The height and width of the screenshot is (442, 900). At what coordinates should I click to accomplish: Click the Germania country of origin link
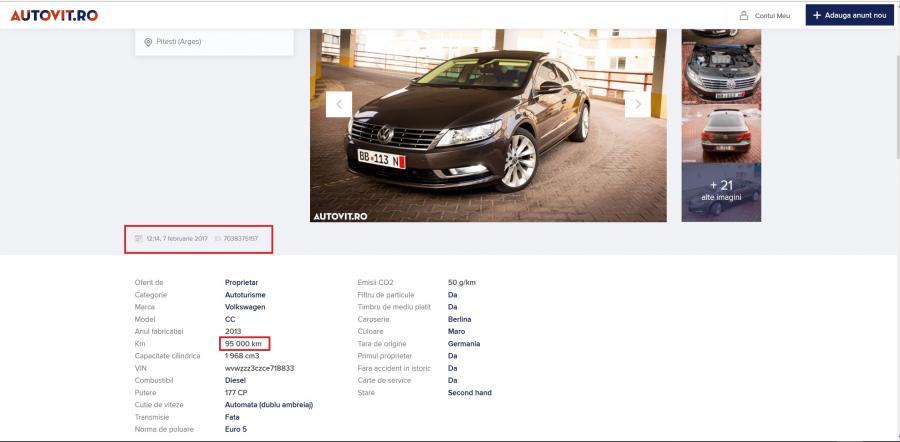464,343
